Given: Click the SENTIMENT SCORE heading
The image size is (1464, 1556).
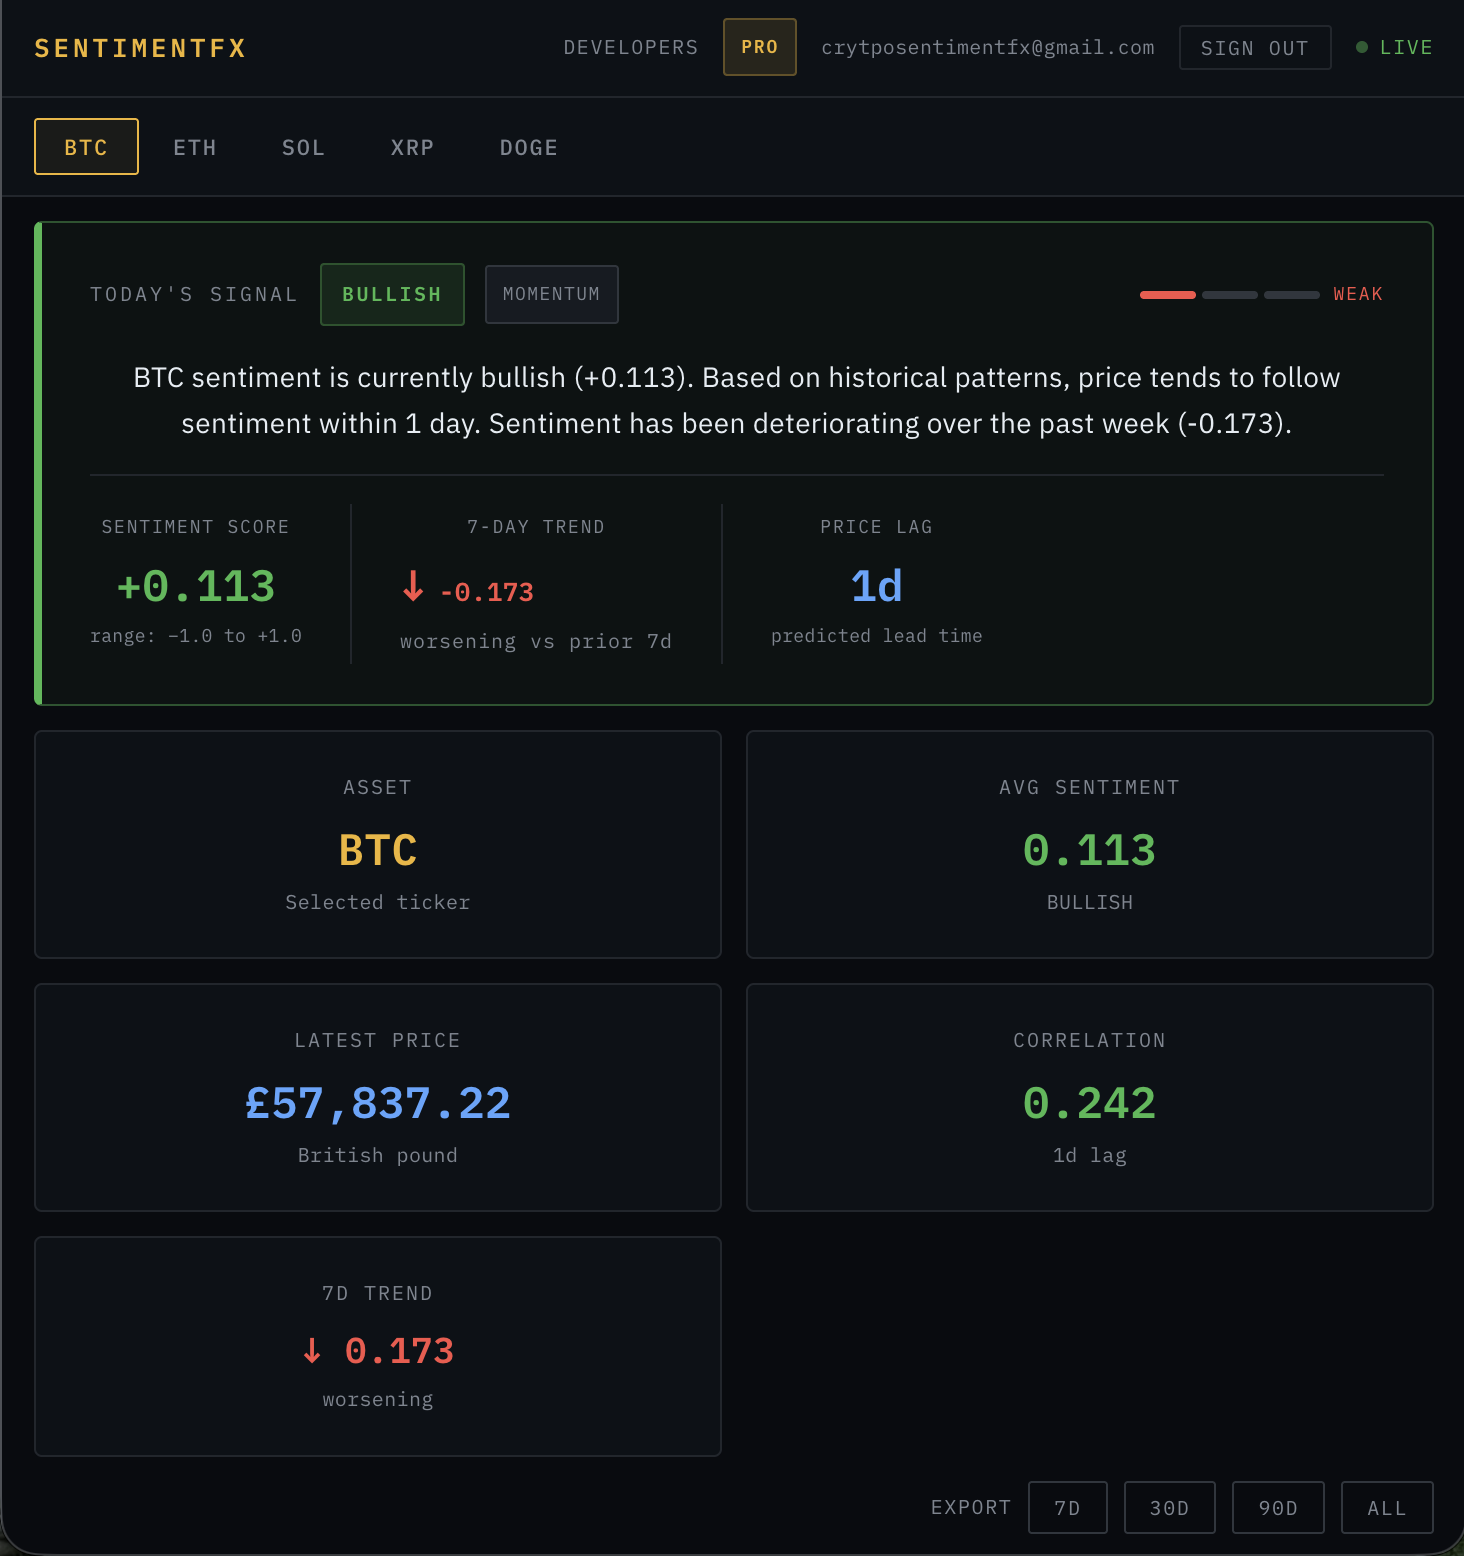Looking at the screenshot, I should [196, 527].
